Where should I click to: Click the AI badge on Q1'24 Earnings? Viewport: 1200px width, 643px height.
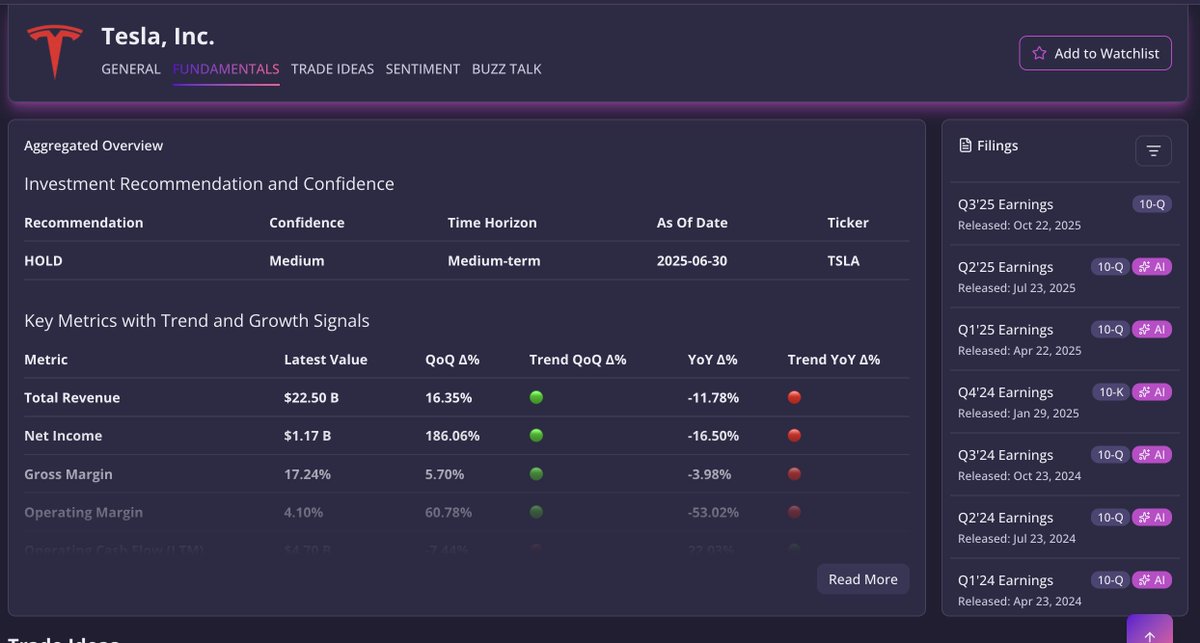(x=1151, y=580)
